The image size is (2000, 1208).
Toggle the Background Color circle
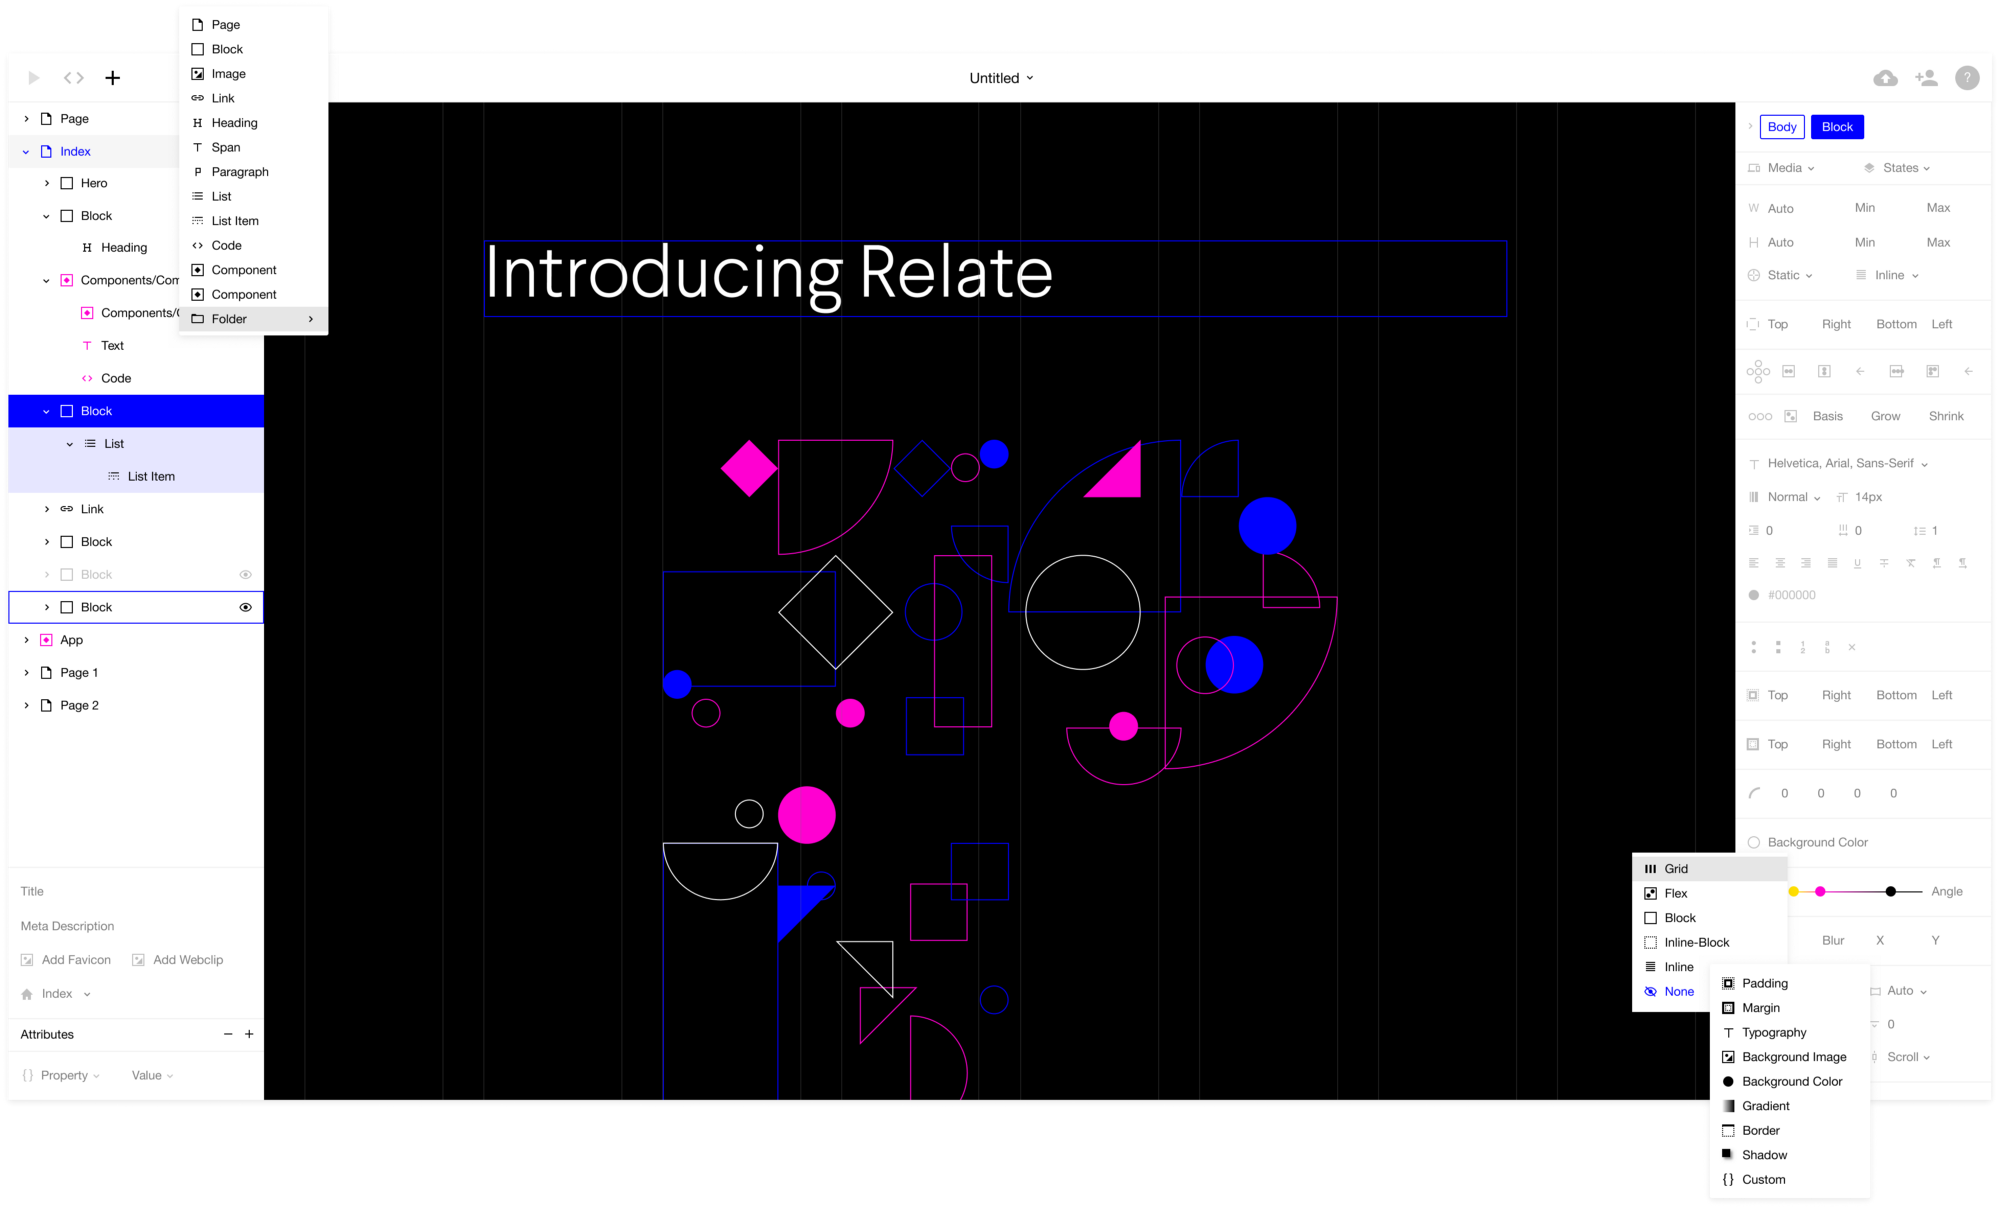(x=1754, y=842)
